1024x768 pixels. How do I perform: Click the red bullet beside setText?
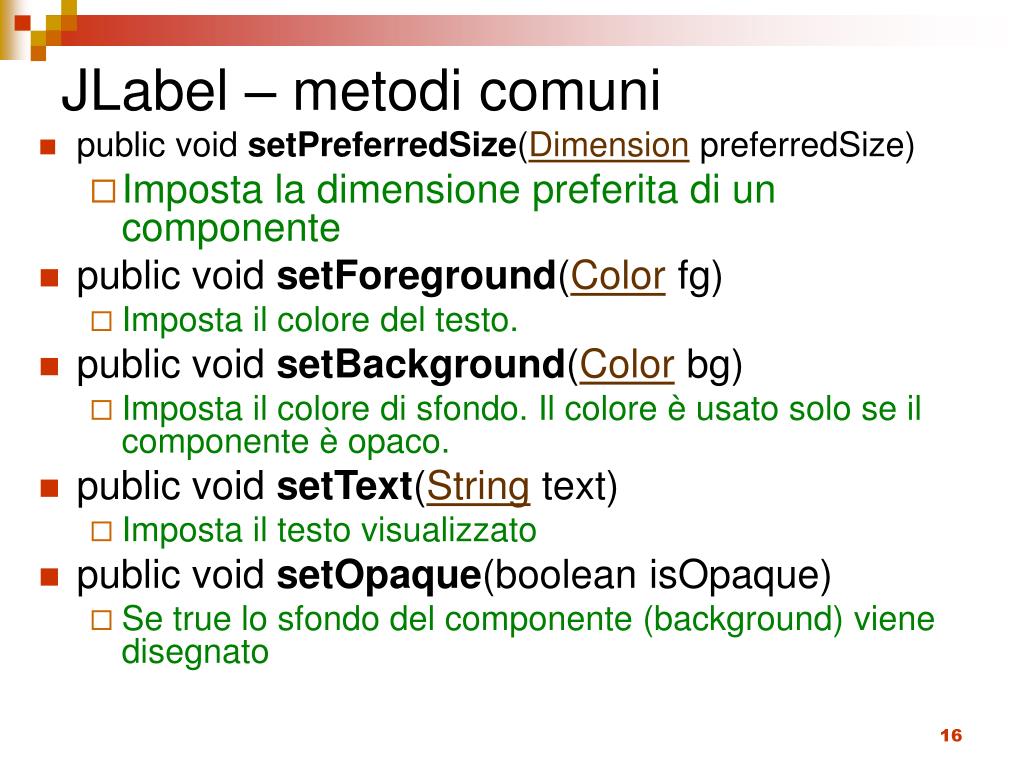(x=49, y=488)
